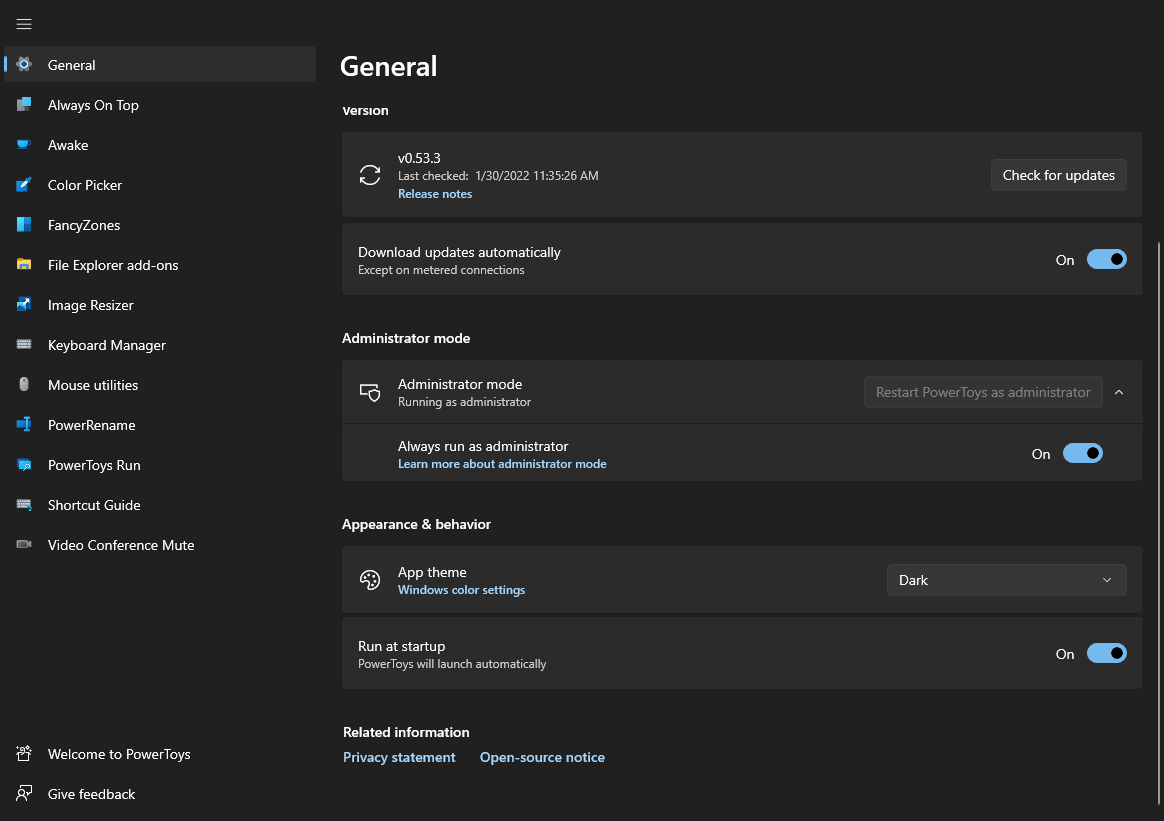Open the App theme dropdown
Viewport: 1164px width, 821px height.
1006,580
